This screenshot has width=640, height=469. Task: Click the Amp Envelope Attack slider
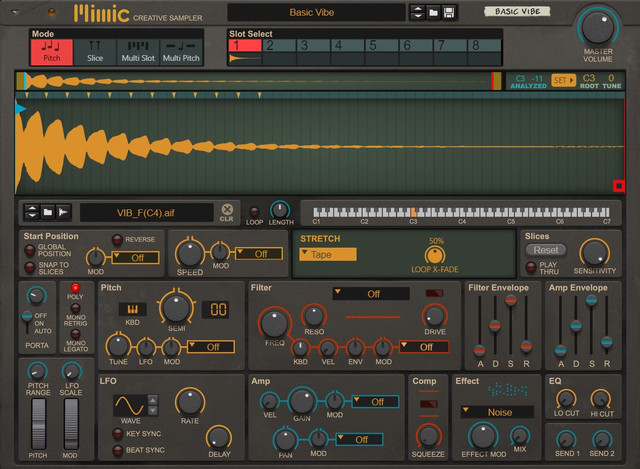click(560, 350)
